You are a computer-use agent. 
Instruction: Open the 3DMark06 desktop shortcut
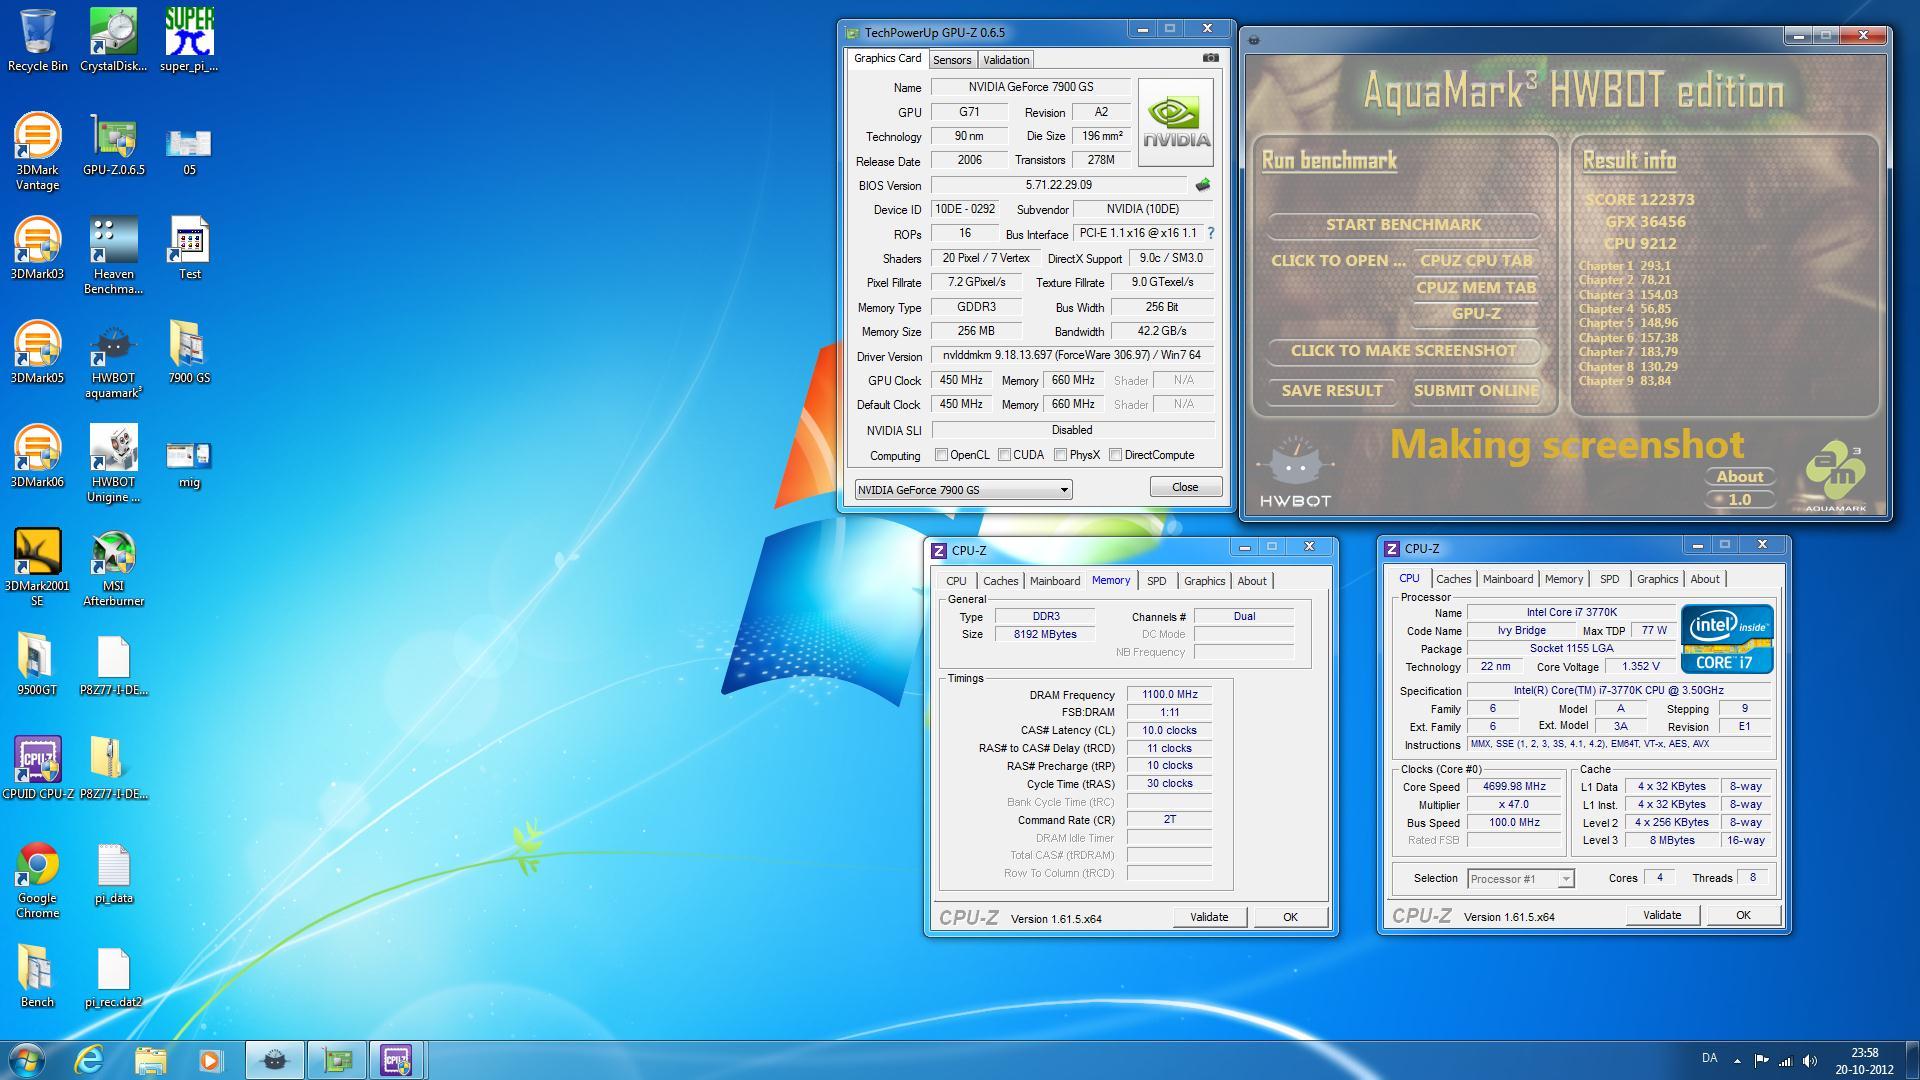(x=38, y=456)
